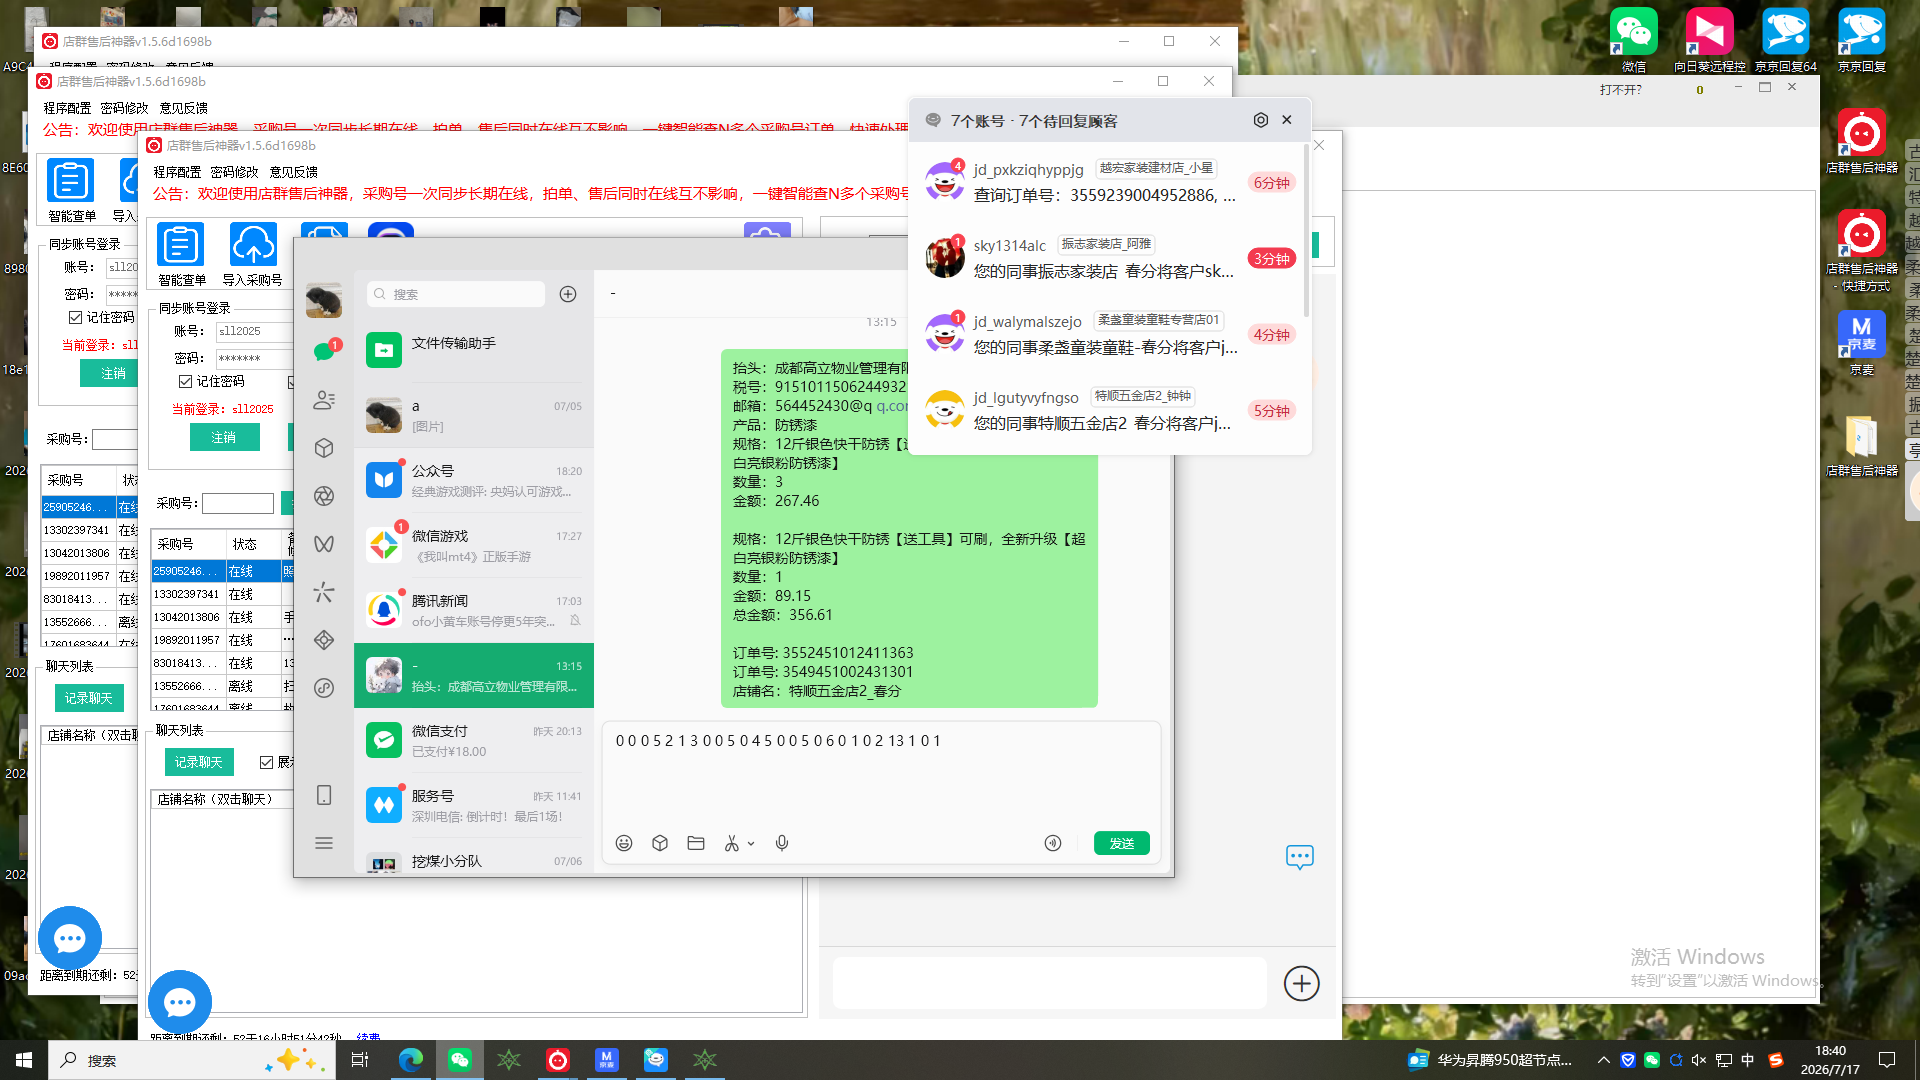Open the WeChat chats tab in sidebar
The width and height of the screenshot is (1920, 1080).
pos(324,352)
